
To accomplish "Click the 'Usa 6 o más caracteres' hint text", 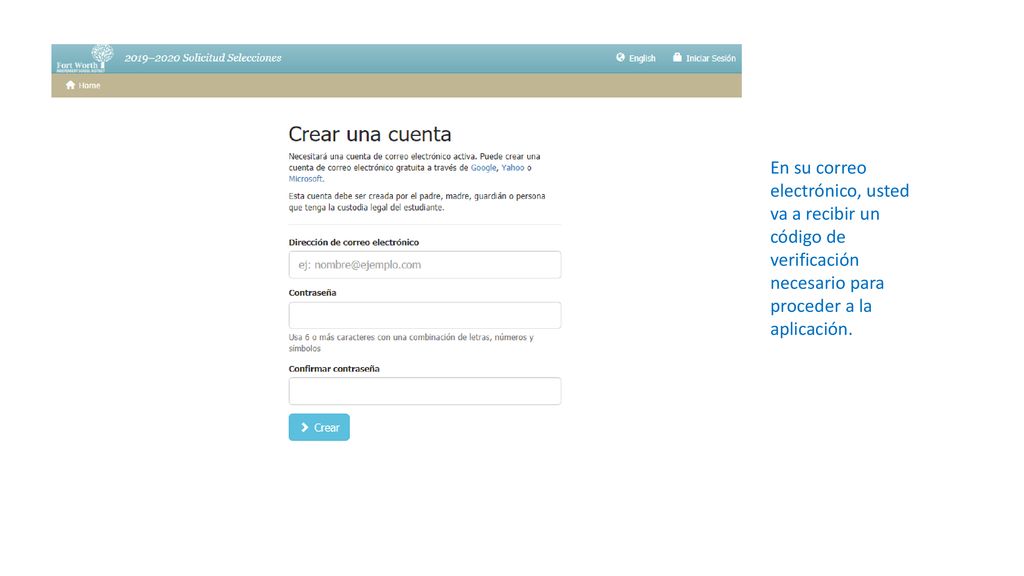I will pos(411,343).
